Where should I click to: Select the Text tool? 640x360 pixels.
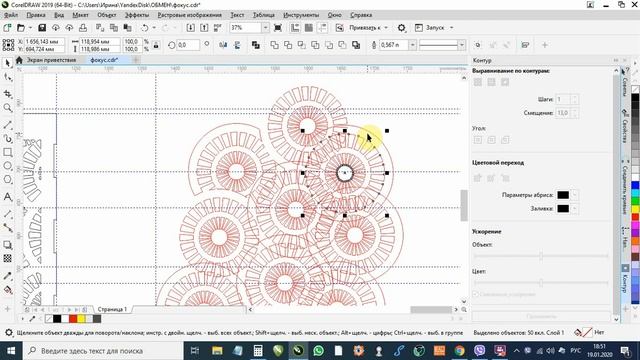tap(7, 197)
